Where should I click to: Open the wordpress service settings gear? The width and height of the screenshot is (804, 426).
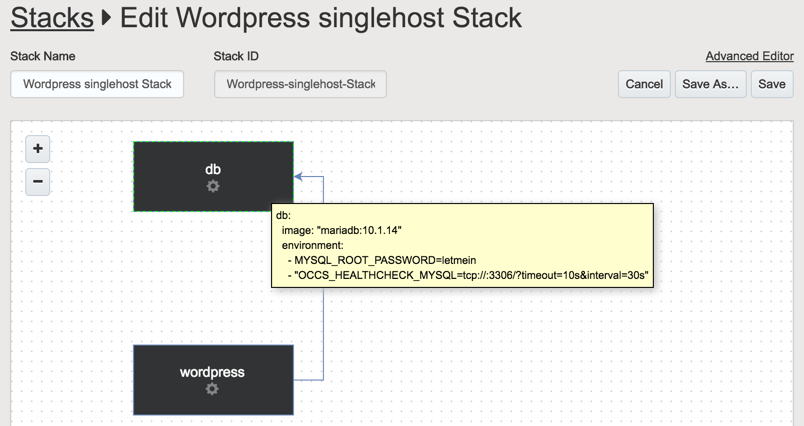coord(212,389)
